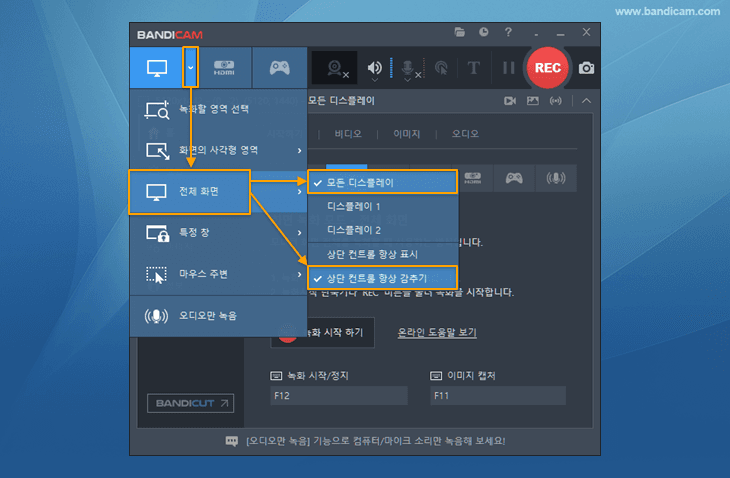Select the screen recording mode monitor icon
This screenshot has width=730, height=478.
point(157,68)
